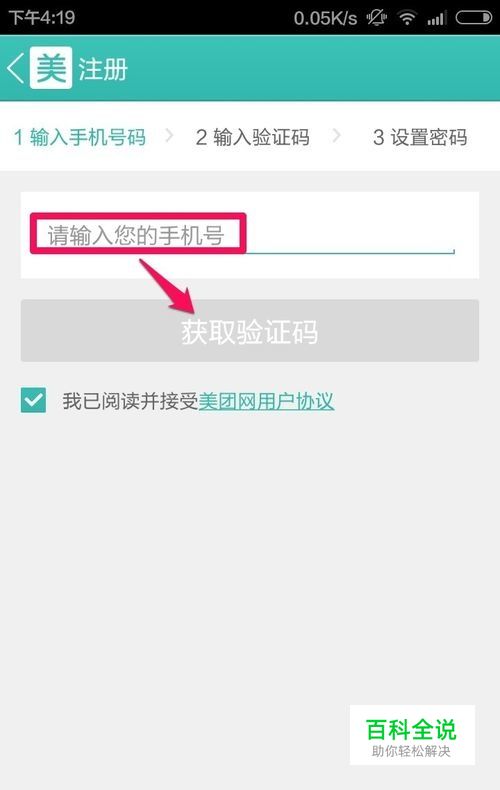Screen dimensions: 500x790
Task: Tap the 0.05K/s network speed indicator
Action: pyautogui.click(x=326, y=19)
